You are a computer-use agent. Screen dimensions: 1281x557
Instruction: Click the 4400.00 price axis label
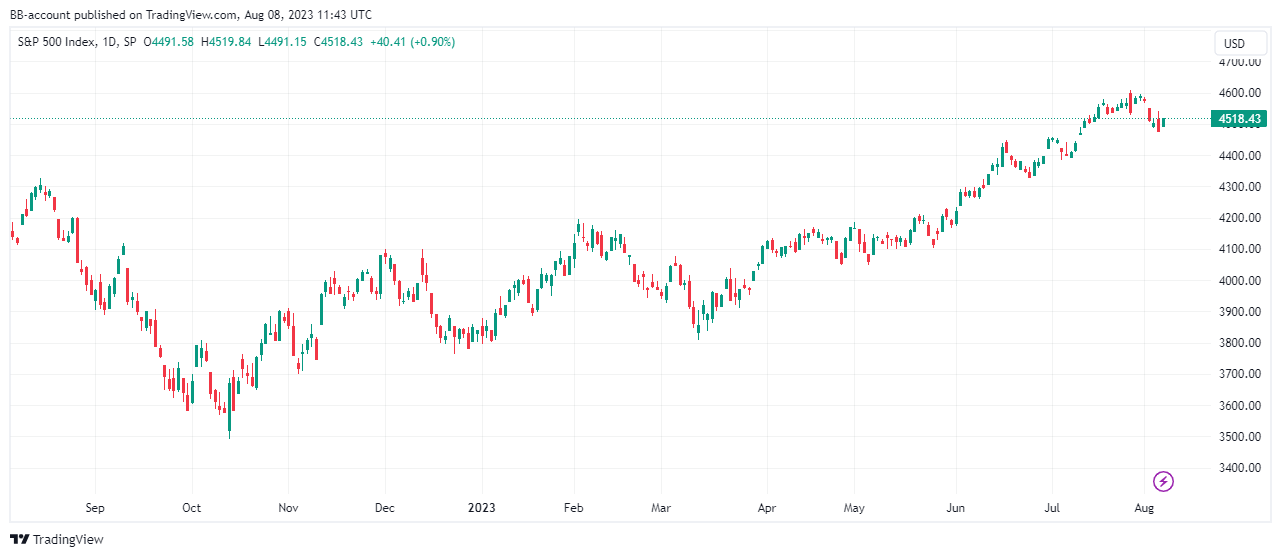tap(1238, 156)
